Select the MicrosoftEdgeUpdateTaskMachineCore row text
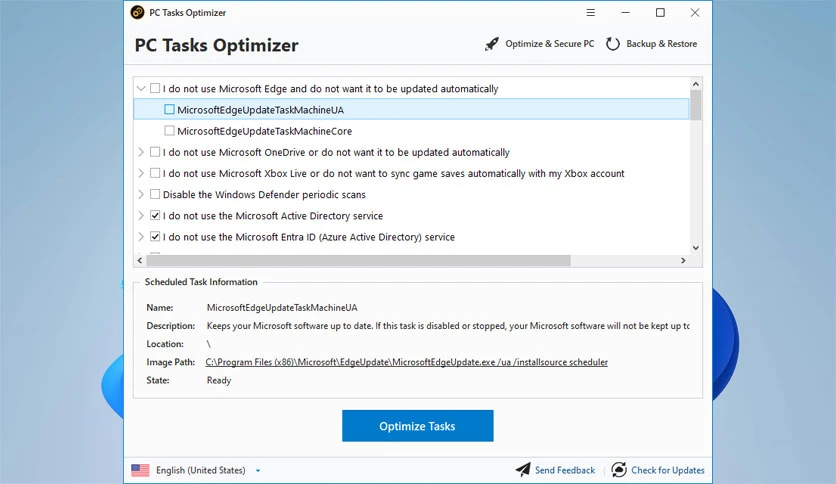Screen dimensions: 836x484 (x=264, y=131)
